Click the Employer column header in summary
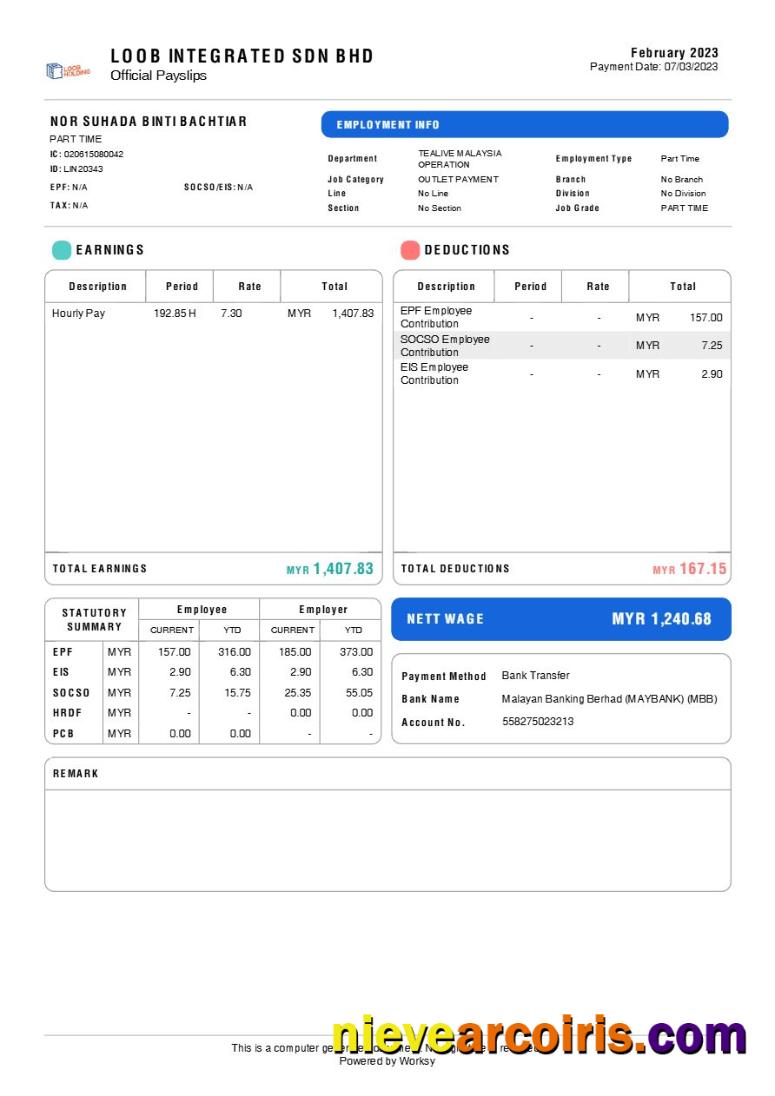Screen dimensions: 775x1096 [x=323, y=609]
